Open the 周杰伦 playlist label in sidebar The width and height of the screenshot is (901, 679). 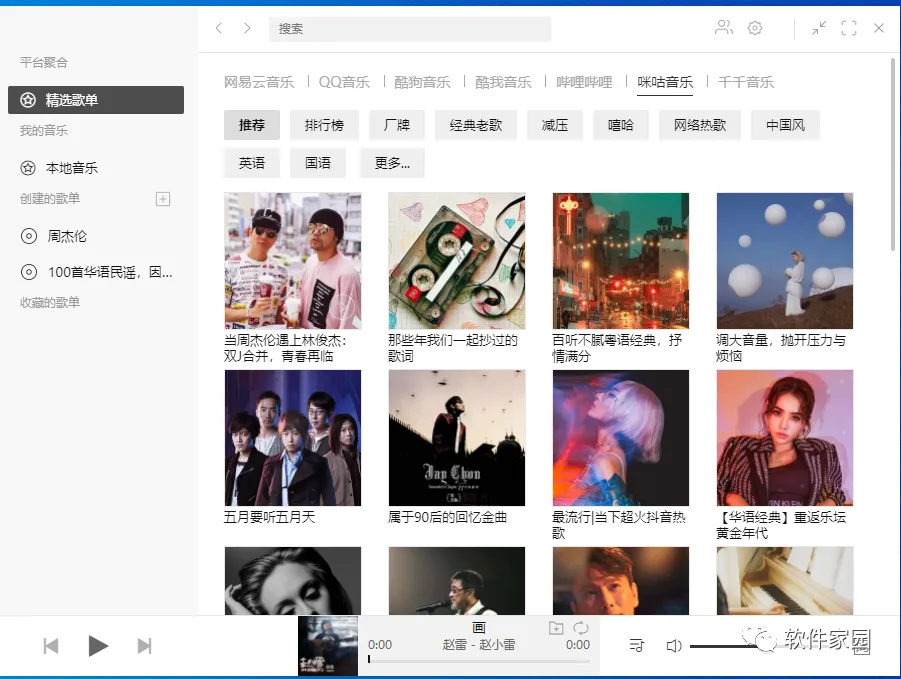click(x=67, y=236)
